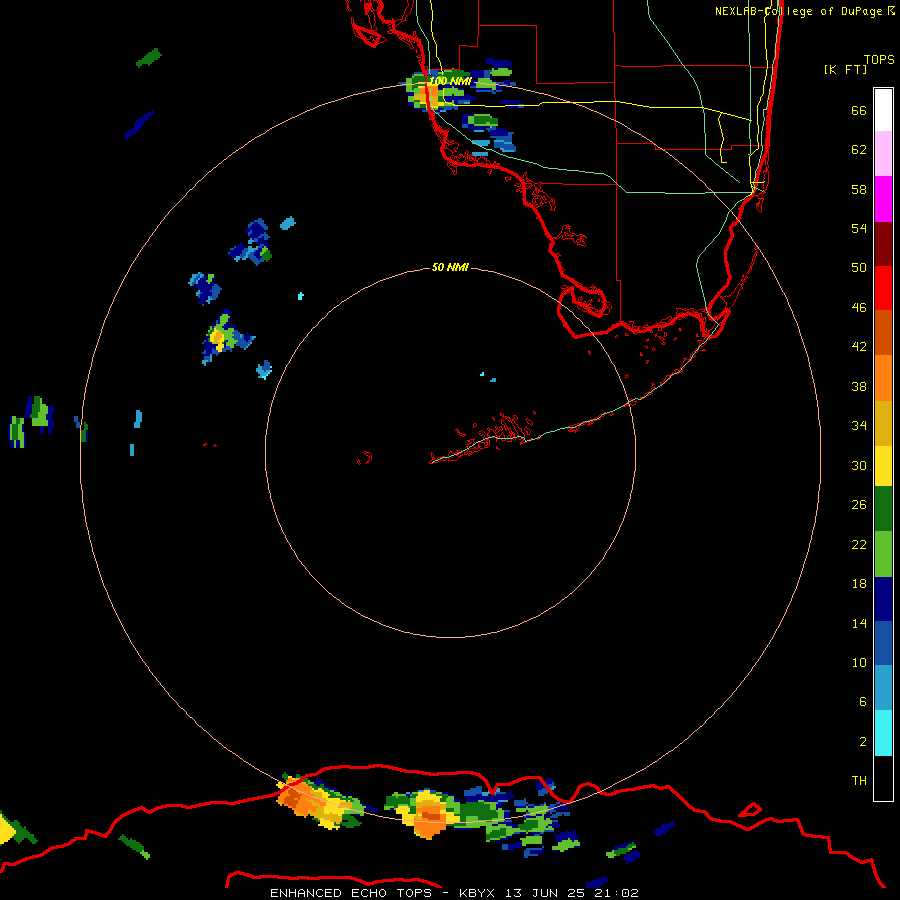Screen dimensions: 900x900
Task: Select the medium blue legend swatch
Action: 883,643
